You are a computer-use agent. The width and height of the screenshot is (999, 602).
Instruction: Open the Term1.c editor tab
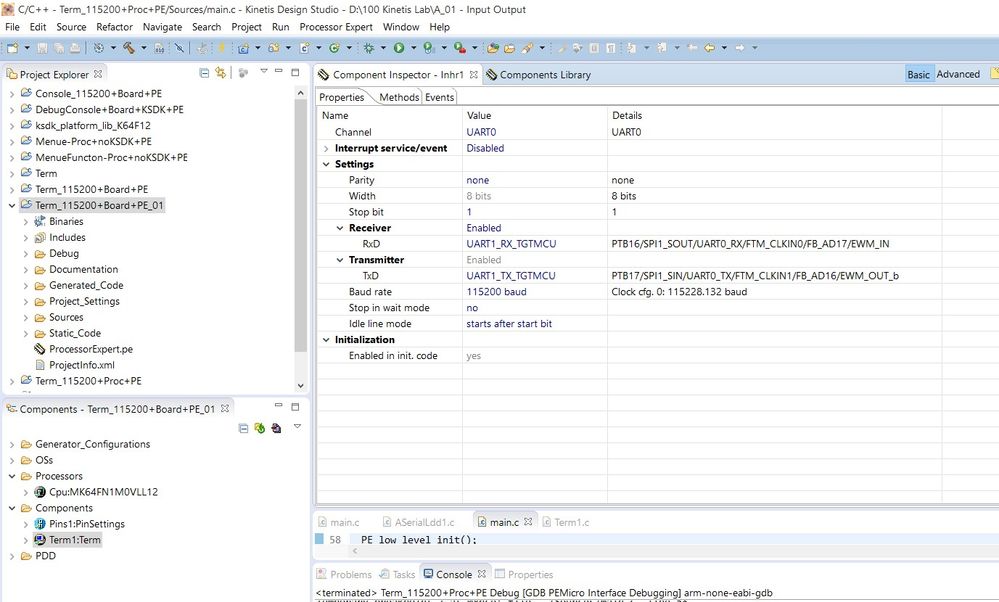[x=566, y=522]
